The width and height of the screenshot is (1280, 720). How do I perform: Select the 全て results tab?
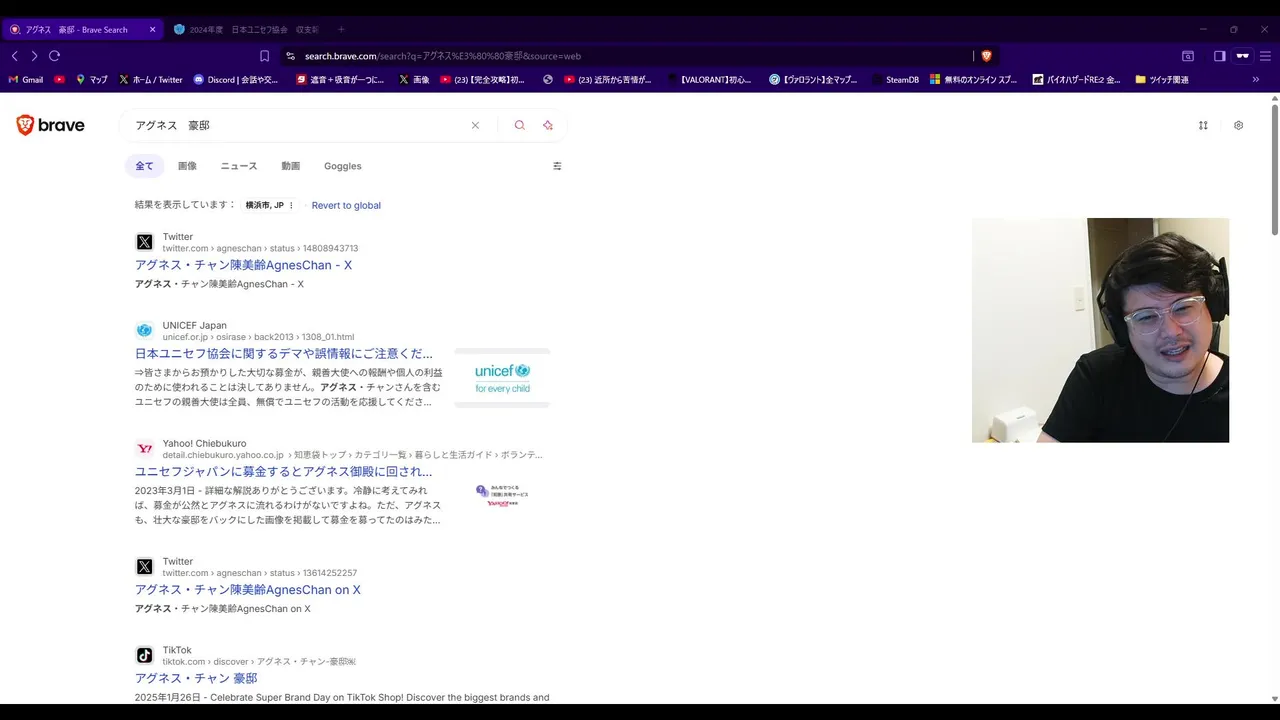point(144,166)
